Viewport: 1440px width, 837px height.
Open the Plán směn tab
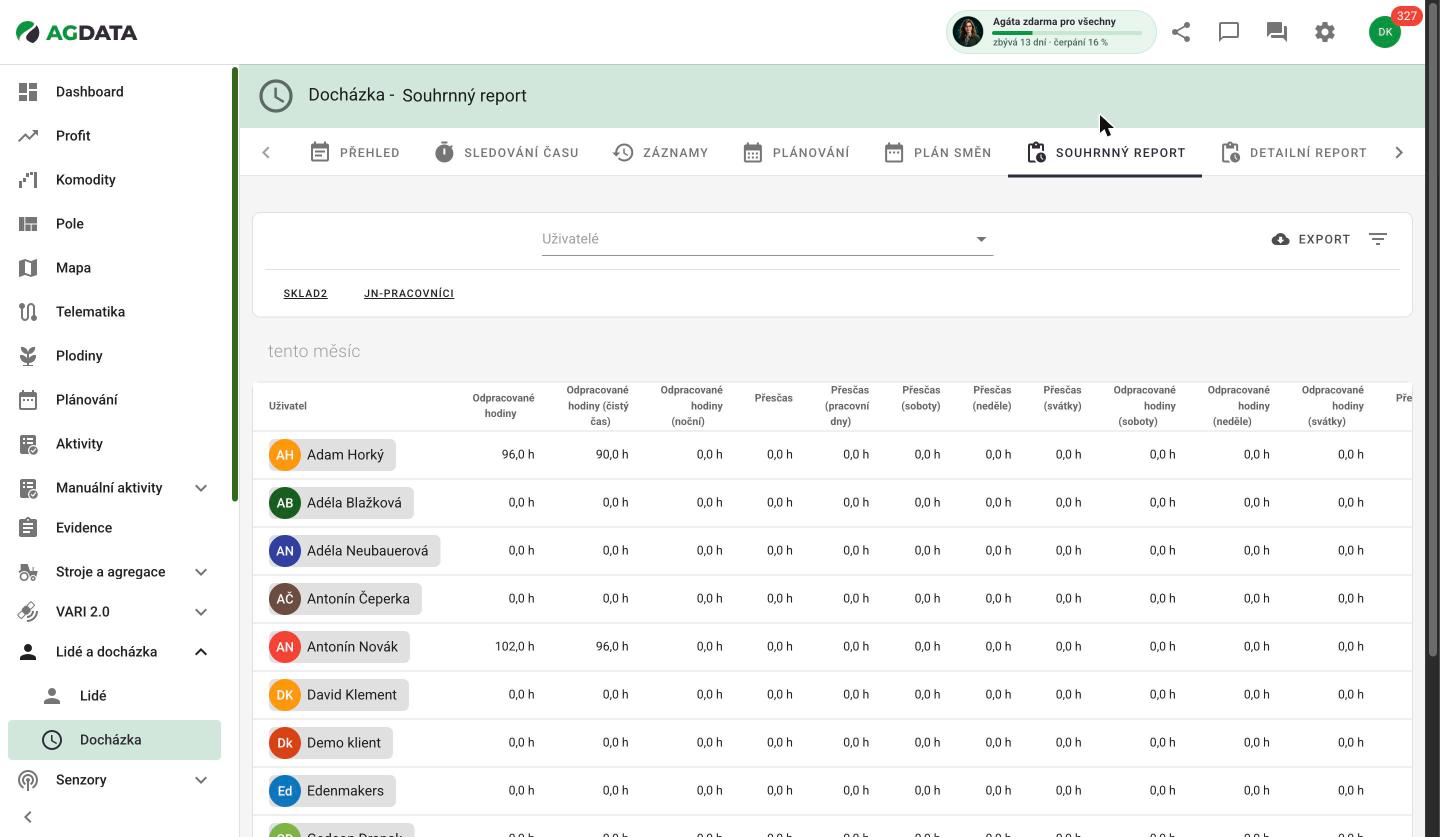coord(938,153)
